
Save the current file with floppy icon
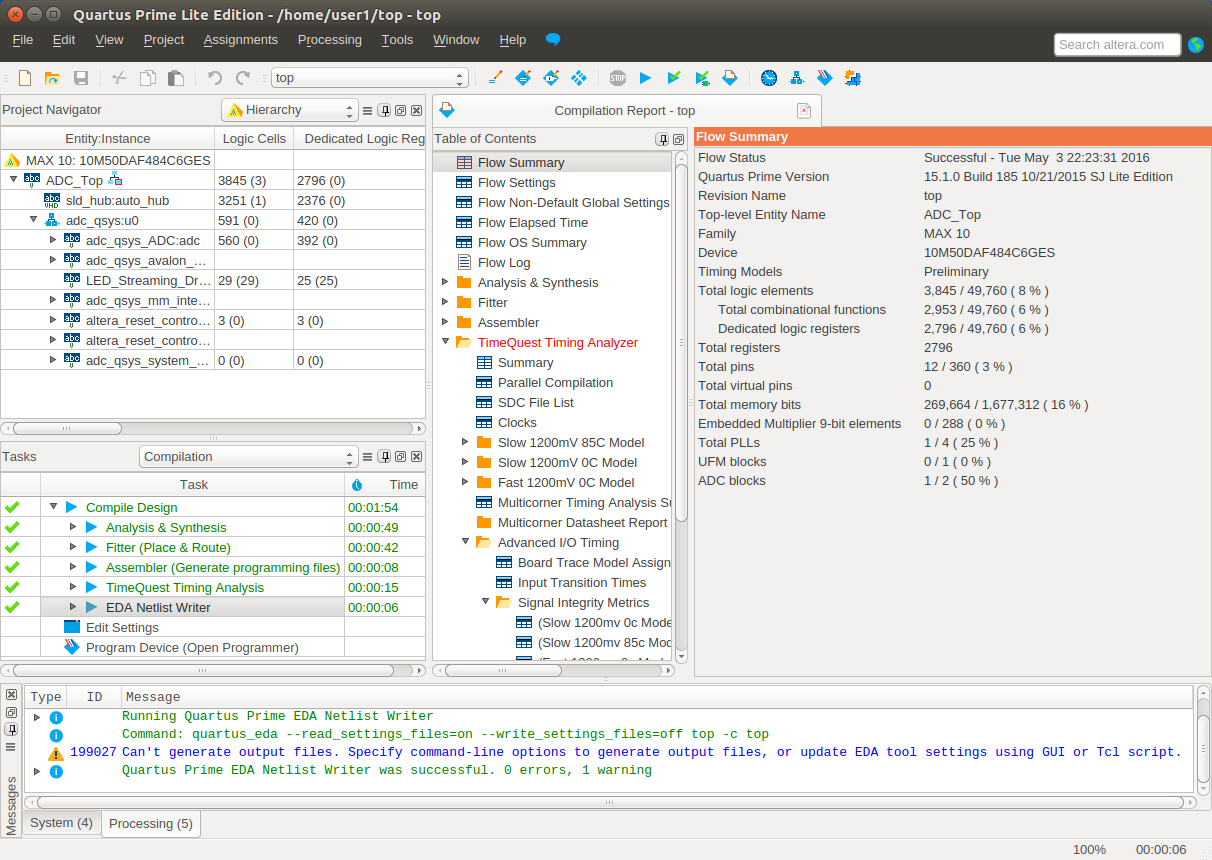[x=81, y=78]
